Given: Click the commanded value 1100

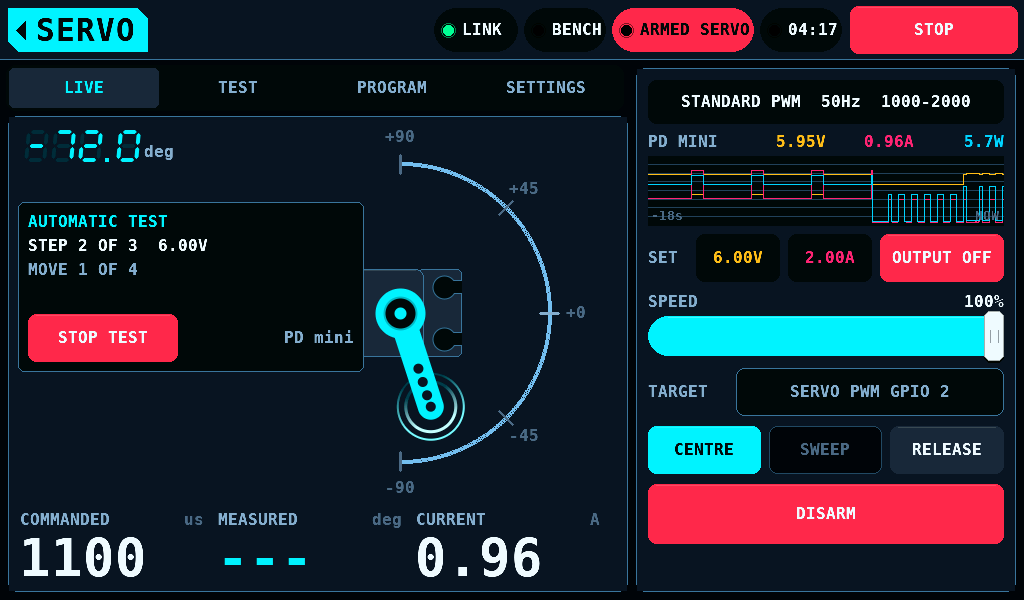Looking at the screenshot, I should click(x=83, y=558).
